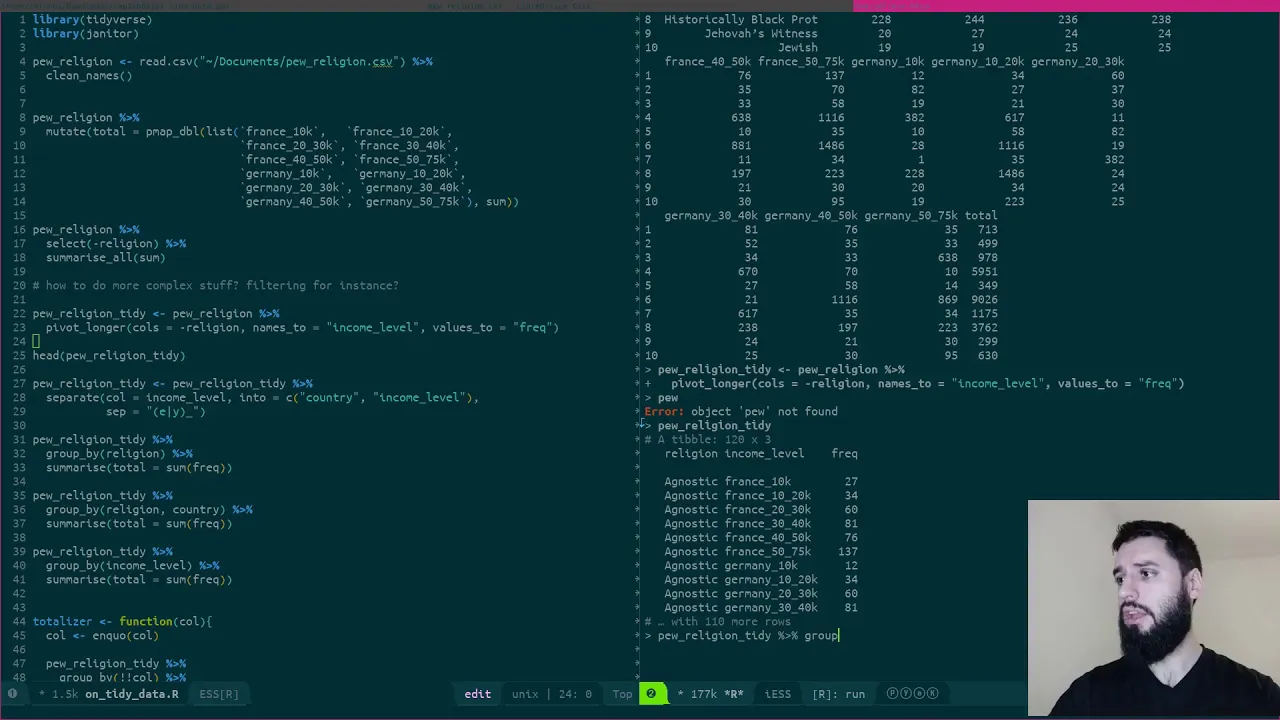Click window number 1 badge in modeline
This screenshot has height=720, width=1280.
(x=12, y=693)
